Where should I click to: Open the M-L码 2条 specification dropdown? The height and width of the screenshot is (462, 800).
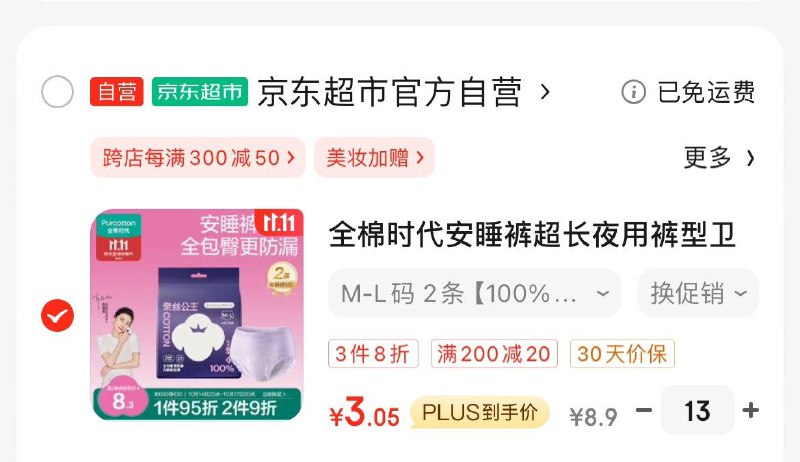point(474,293)
